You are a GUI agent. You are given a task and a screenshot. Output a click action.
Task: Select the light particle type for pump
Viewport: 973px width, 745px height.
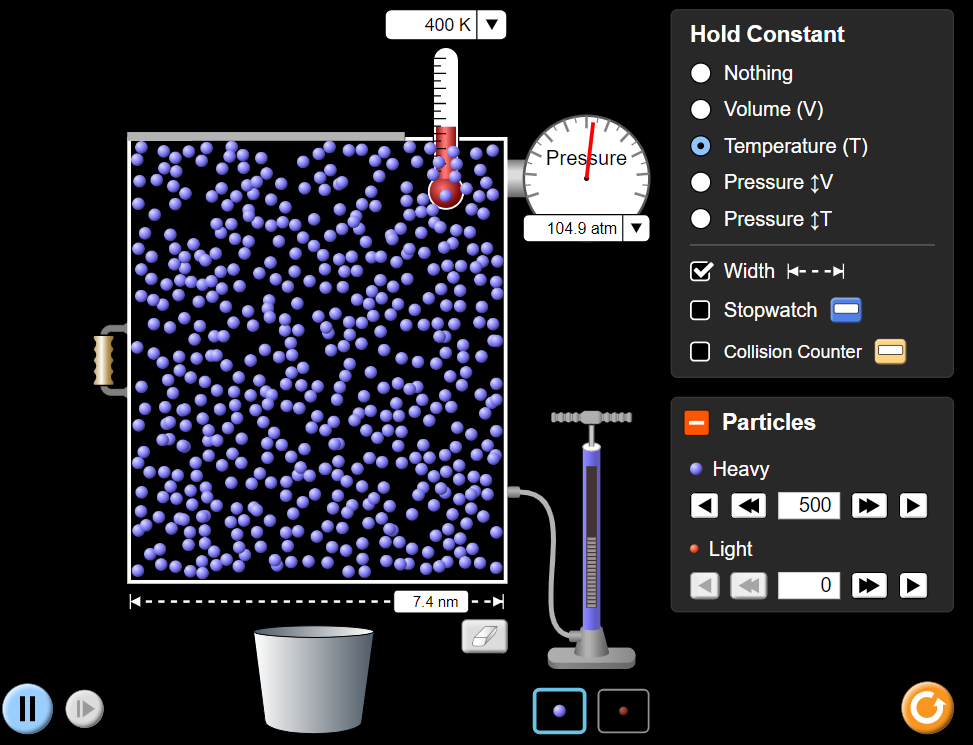[623, 711]
